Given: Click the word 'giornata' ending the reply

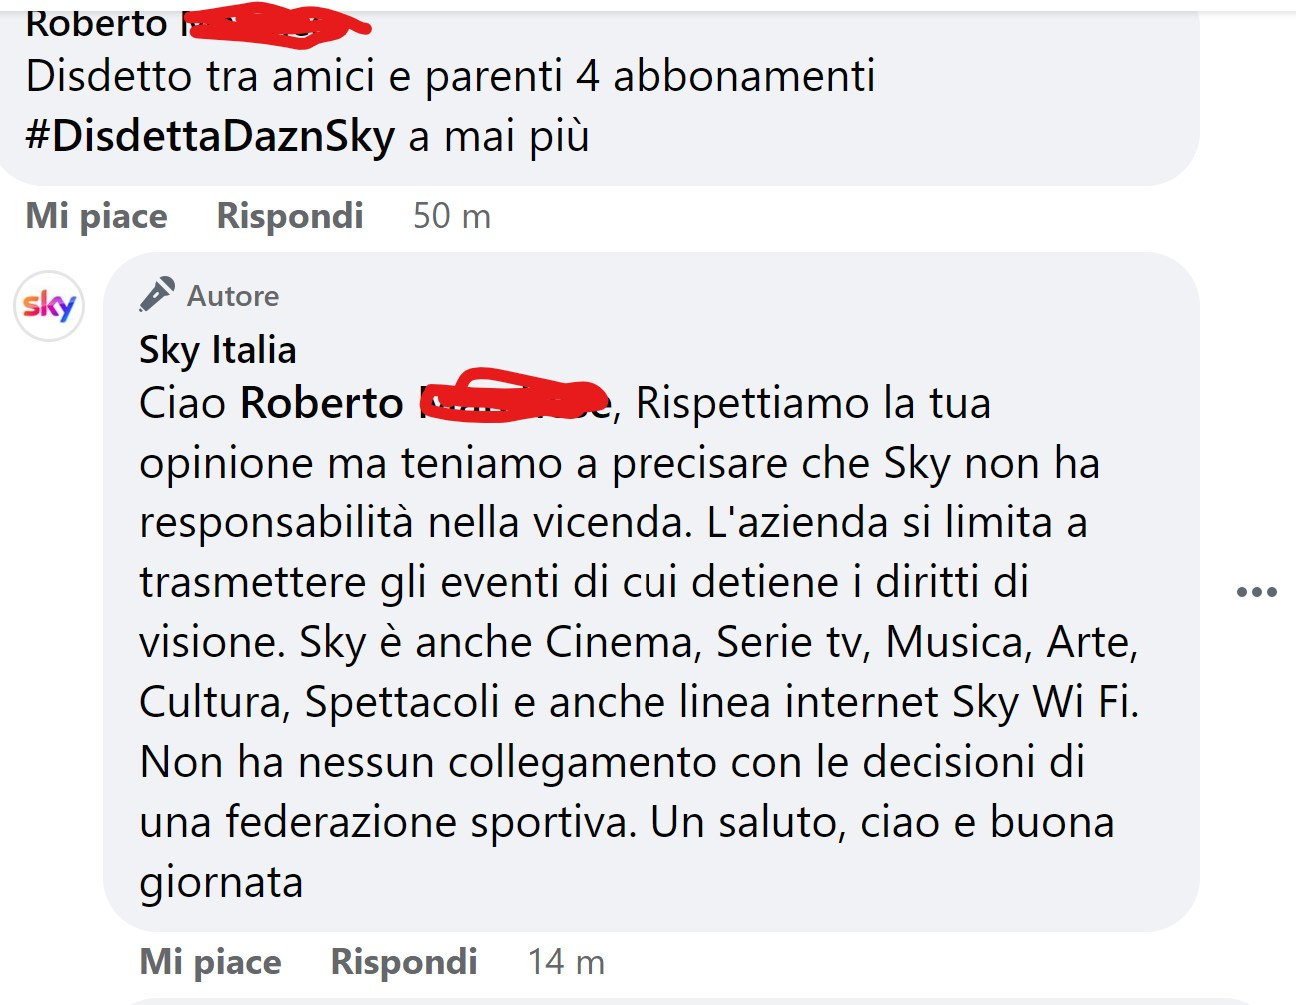Looking at the screenshot, I should pyautogui.click(x=221, y=883).
